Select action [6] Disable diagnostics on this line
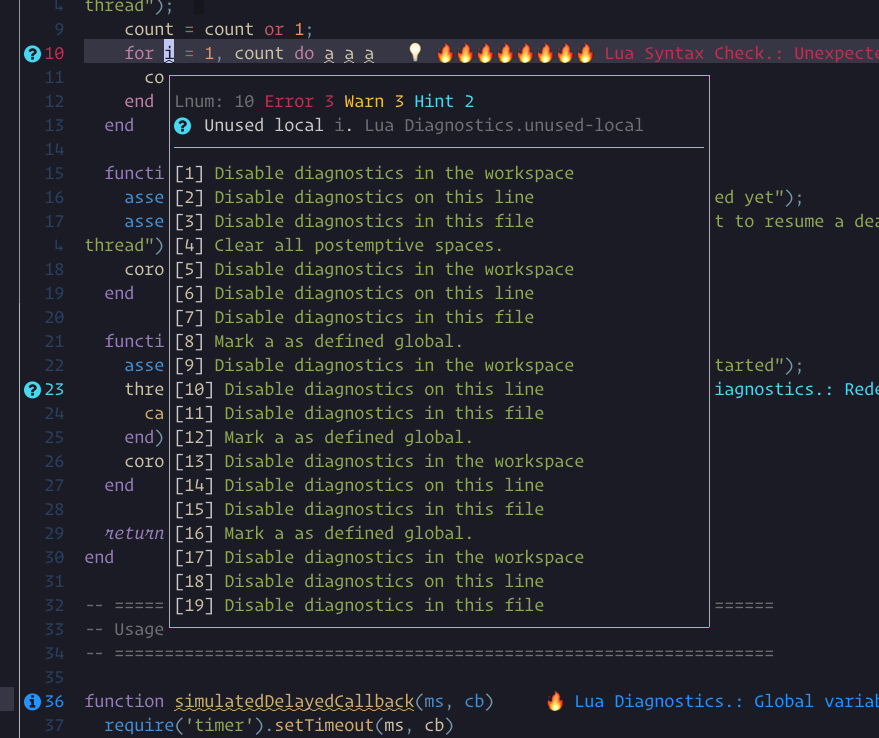 coord(354,293)
